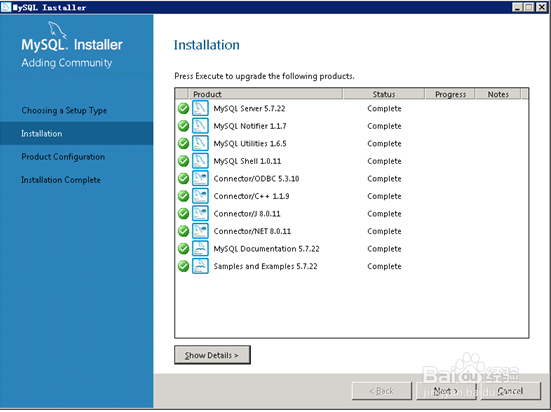This screenshot has width=551, height=412.
Task: Click Complete status for MySQL Server 5.7.22
Action: click(384, 108)
